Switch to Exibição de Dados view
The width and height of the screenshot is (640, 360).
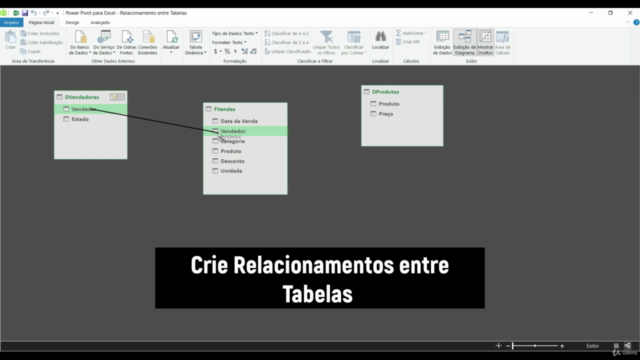coord(442,42)
